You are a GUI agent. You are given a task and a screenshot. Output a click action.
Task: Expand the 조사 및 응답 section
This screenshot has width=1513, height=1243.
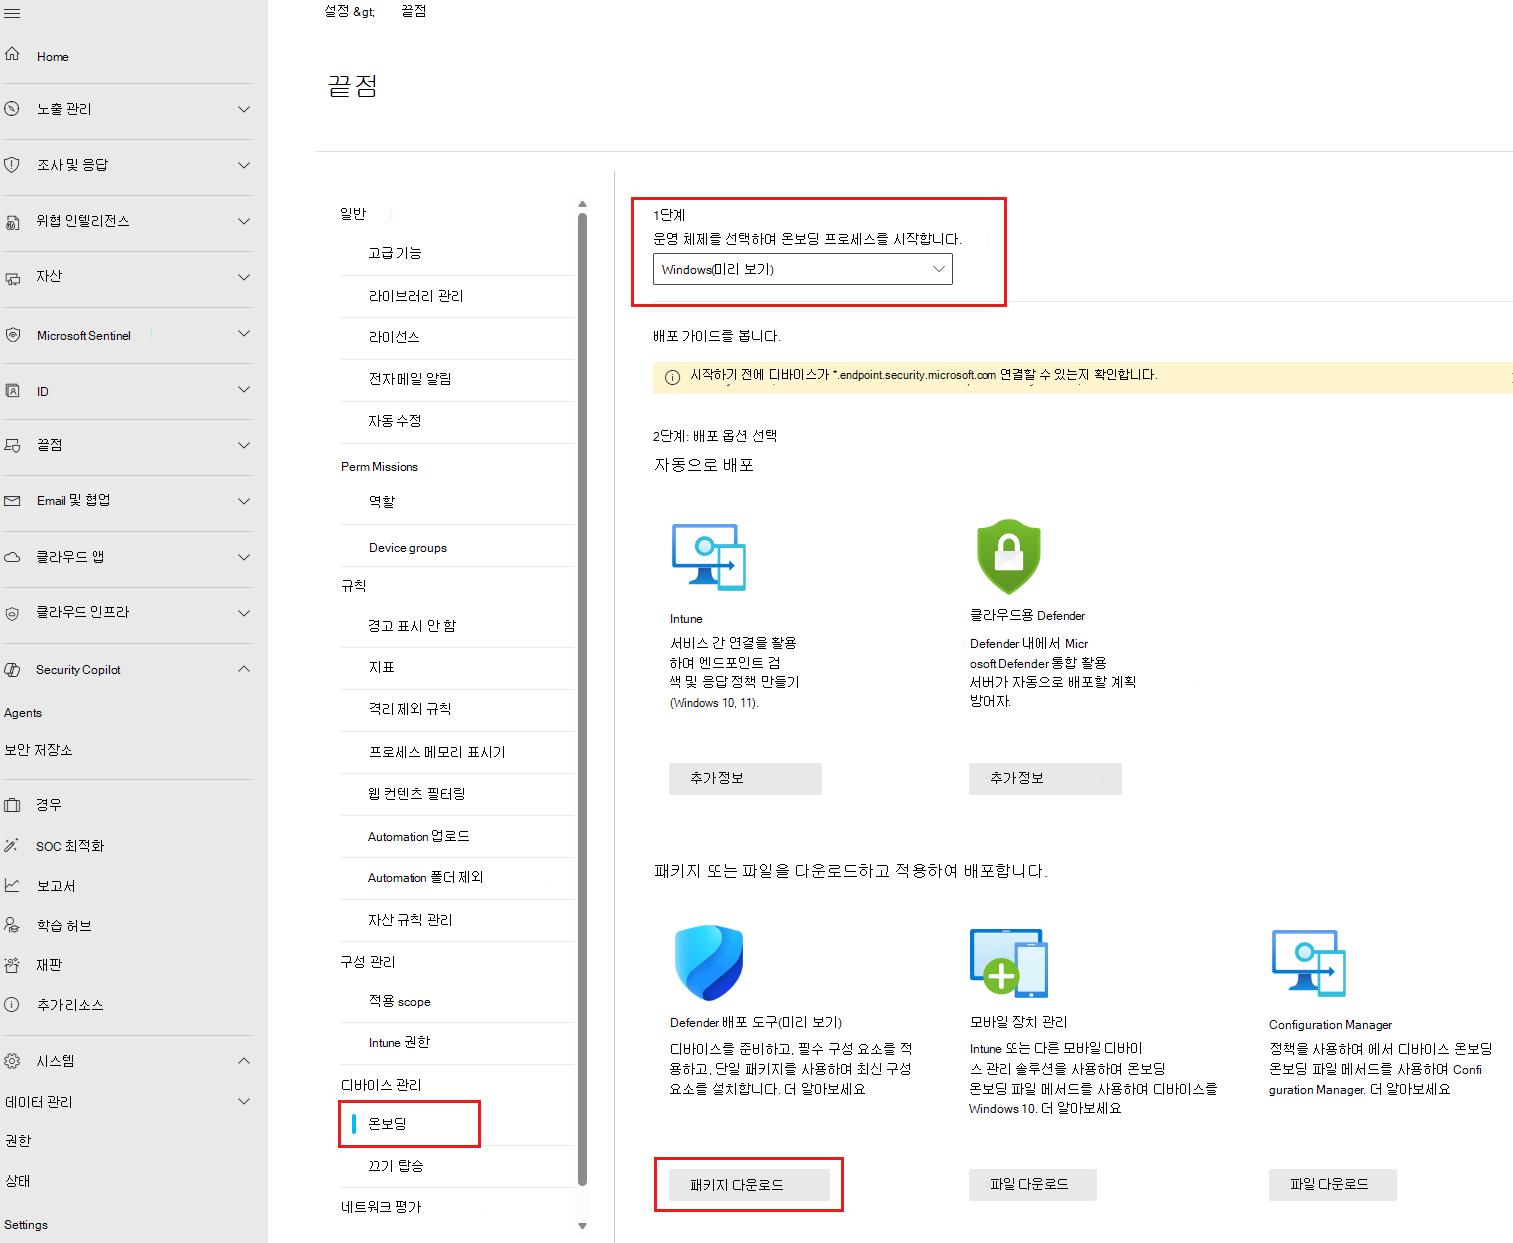[244, 165]
